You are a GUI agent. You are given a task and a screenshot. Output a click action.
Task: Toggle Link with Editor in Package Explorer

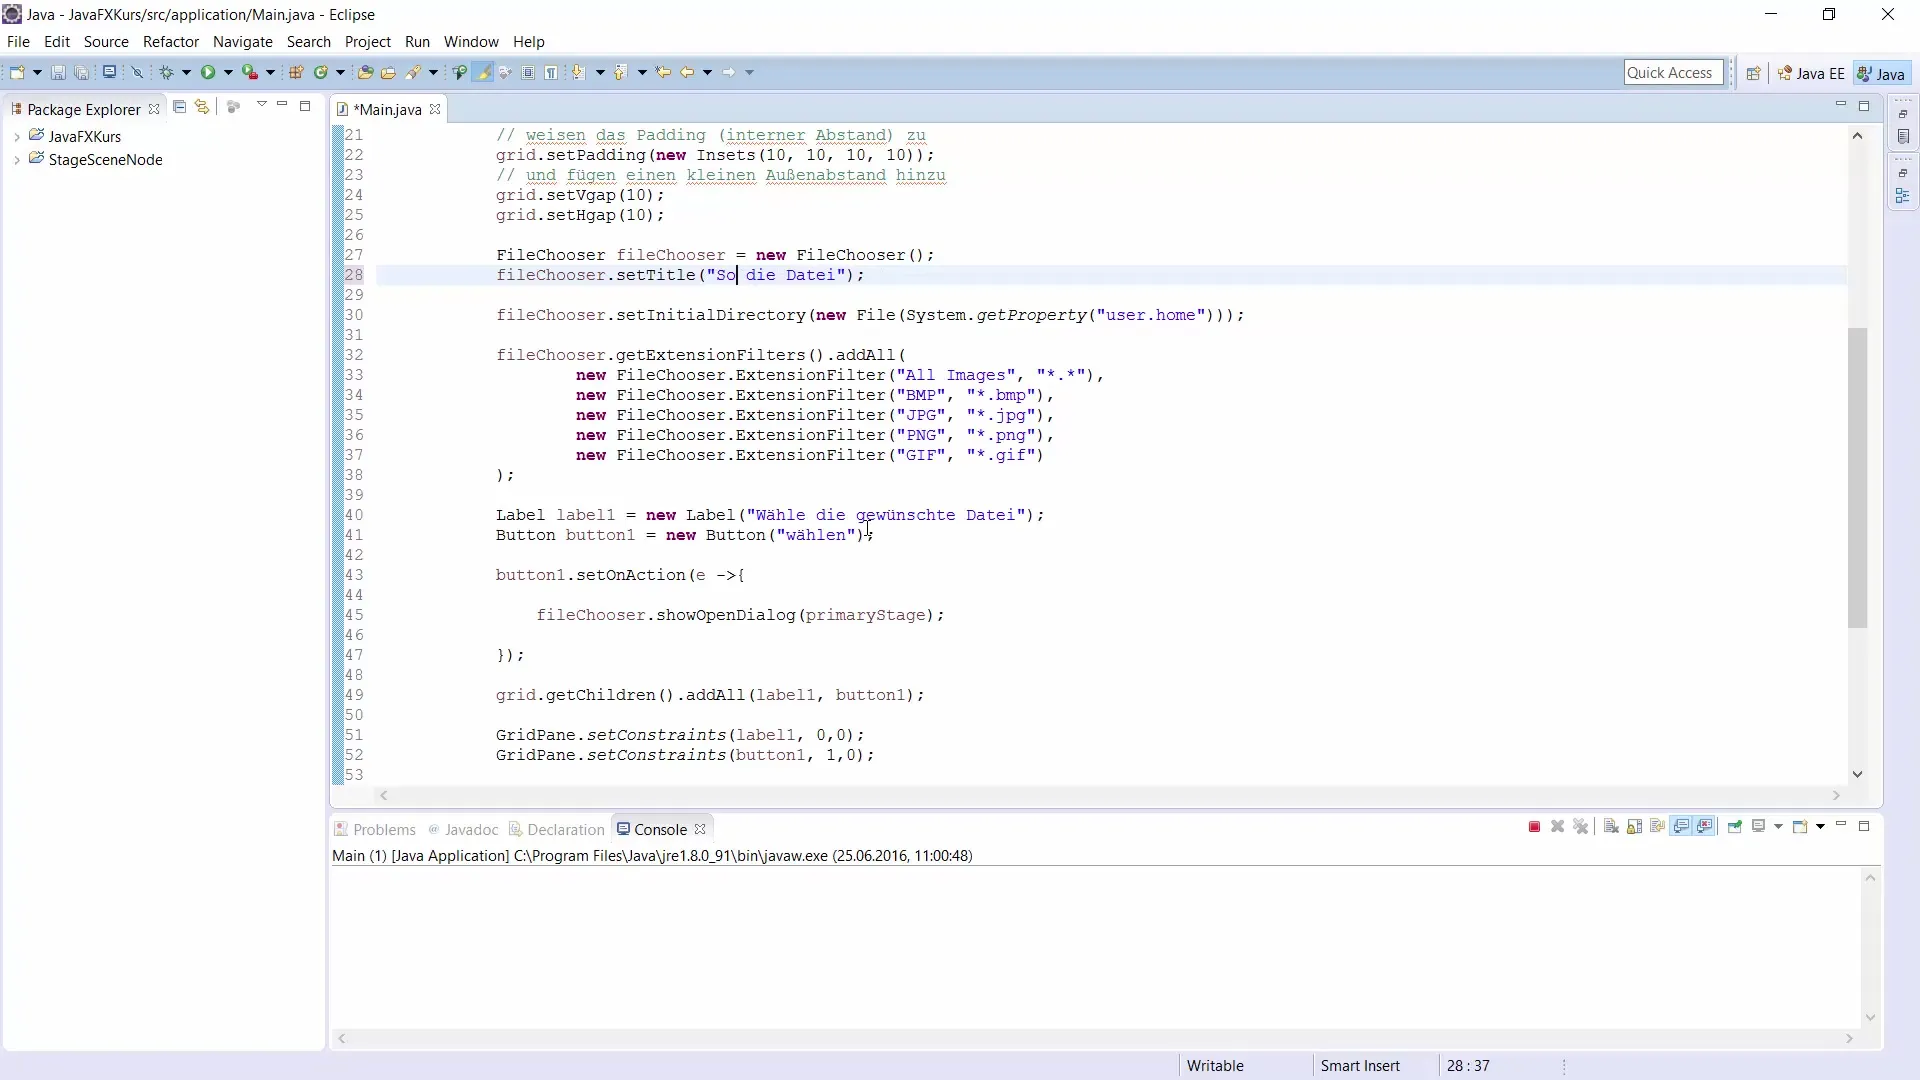click(x=203, y=107)
